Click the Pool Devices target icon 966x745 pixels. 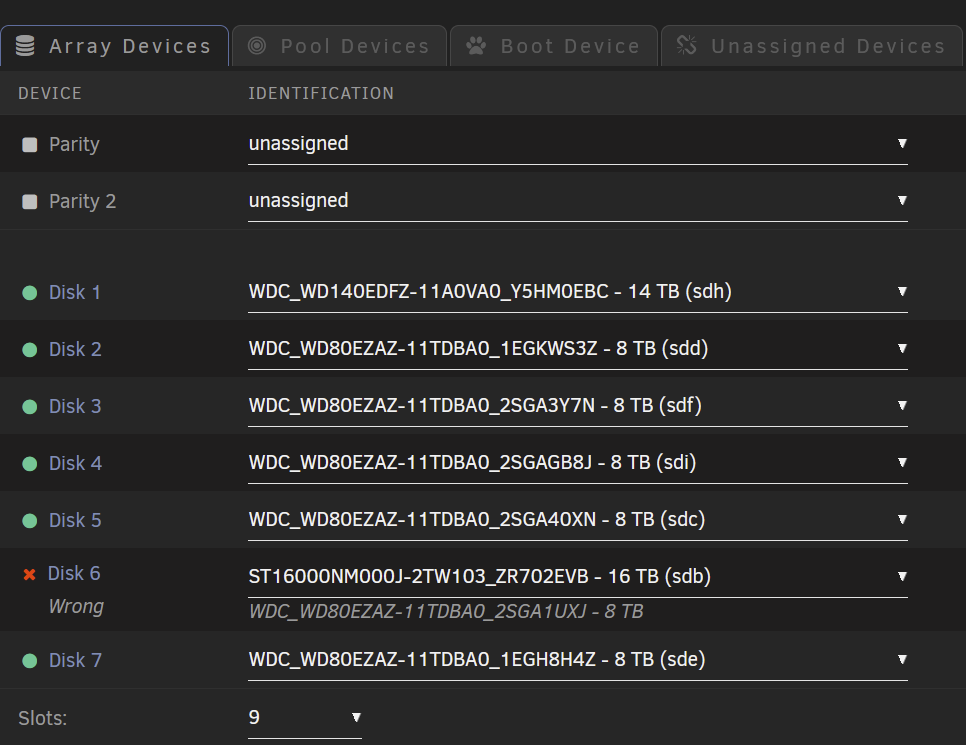click(x=257, y=46)
